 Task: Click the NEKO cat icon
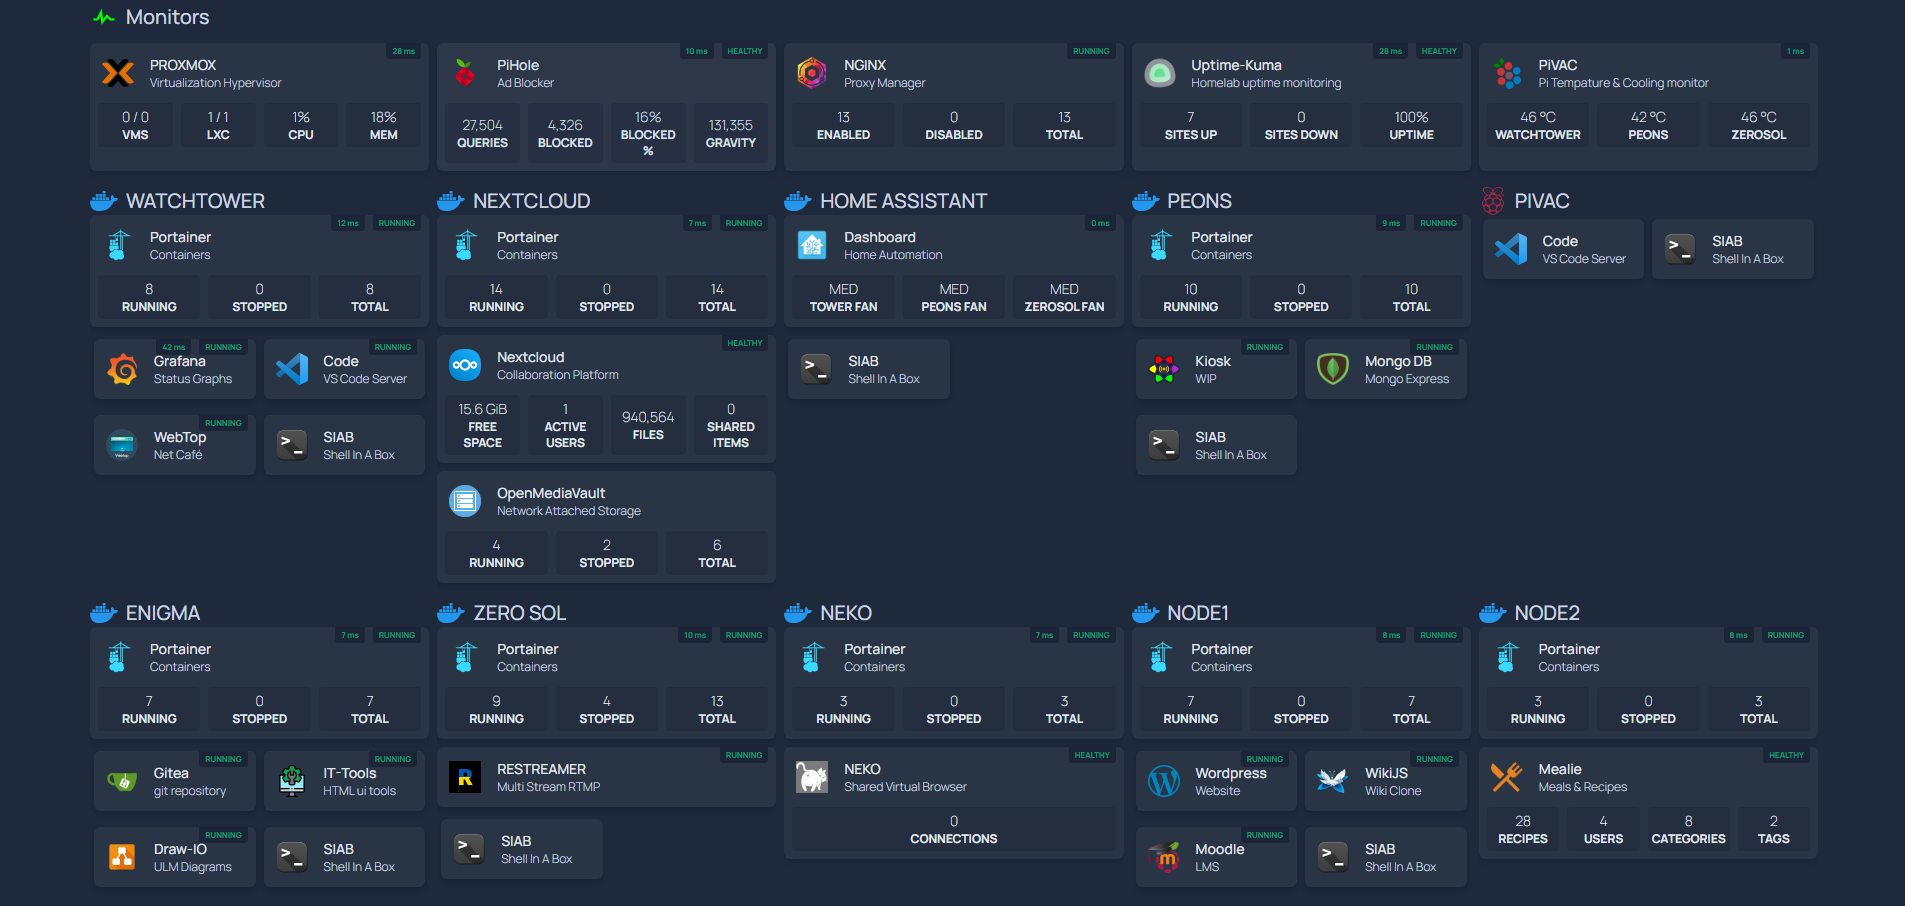coord(812,777)
